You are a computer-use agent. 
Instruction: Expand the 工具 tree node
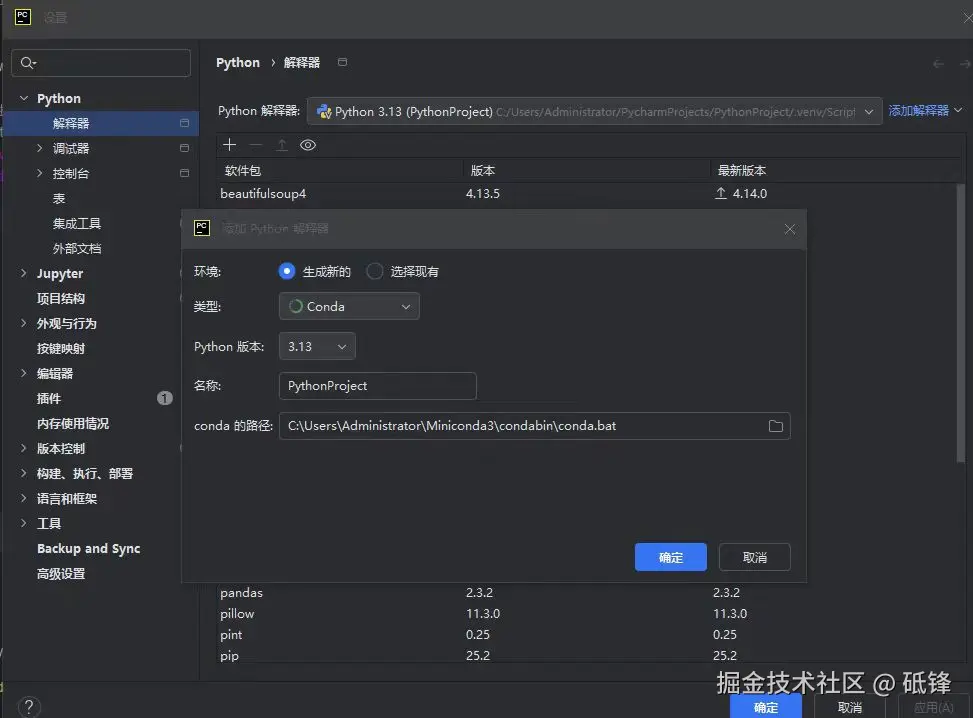[x=24, y=523]
